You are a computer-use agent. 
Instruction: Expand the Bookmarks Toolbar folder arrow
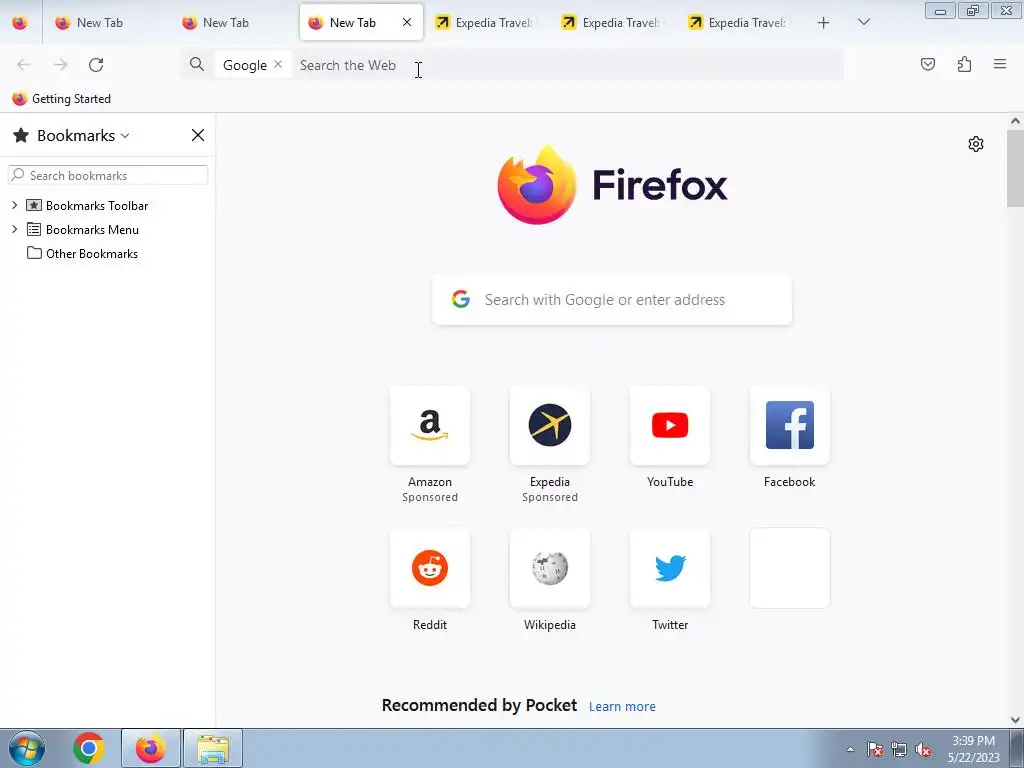pyautogui.click(x=14, y=205)
